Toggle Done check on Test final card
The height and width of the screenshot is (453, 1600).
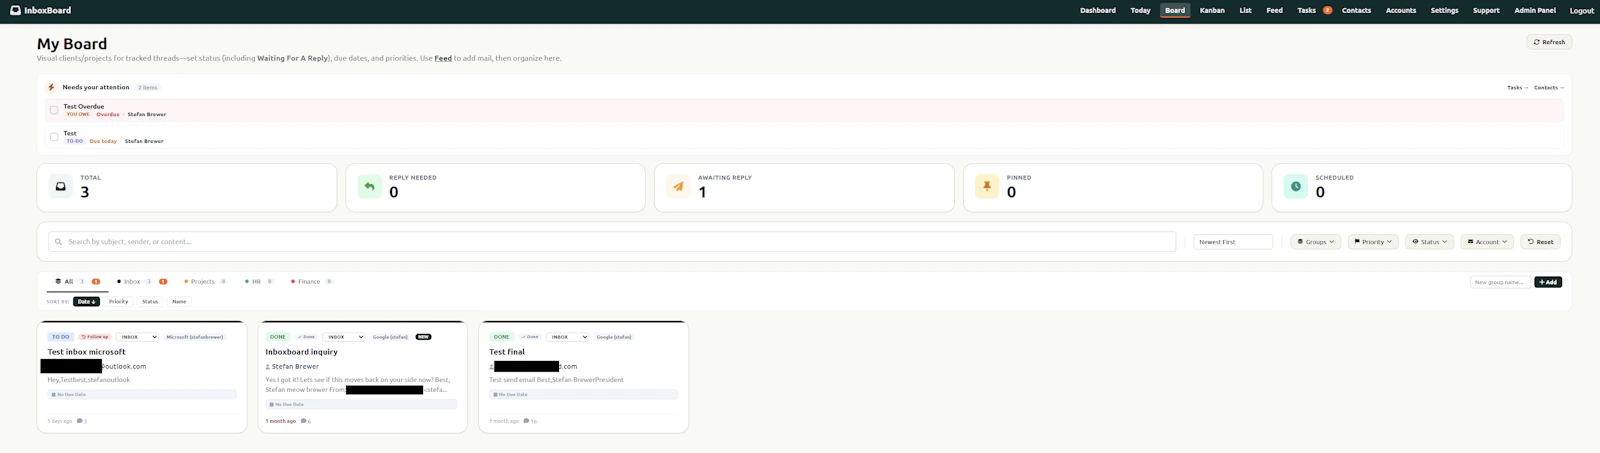pyautogui.click(x=530, y=337)
